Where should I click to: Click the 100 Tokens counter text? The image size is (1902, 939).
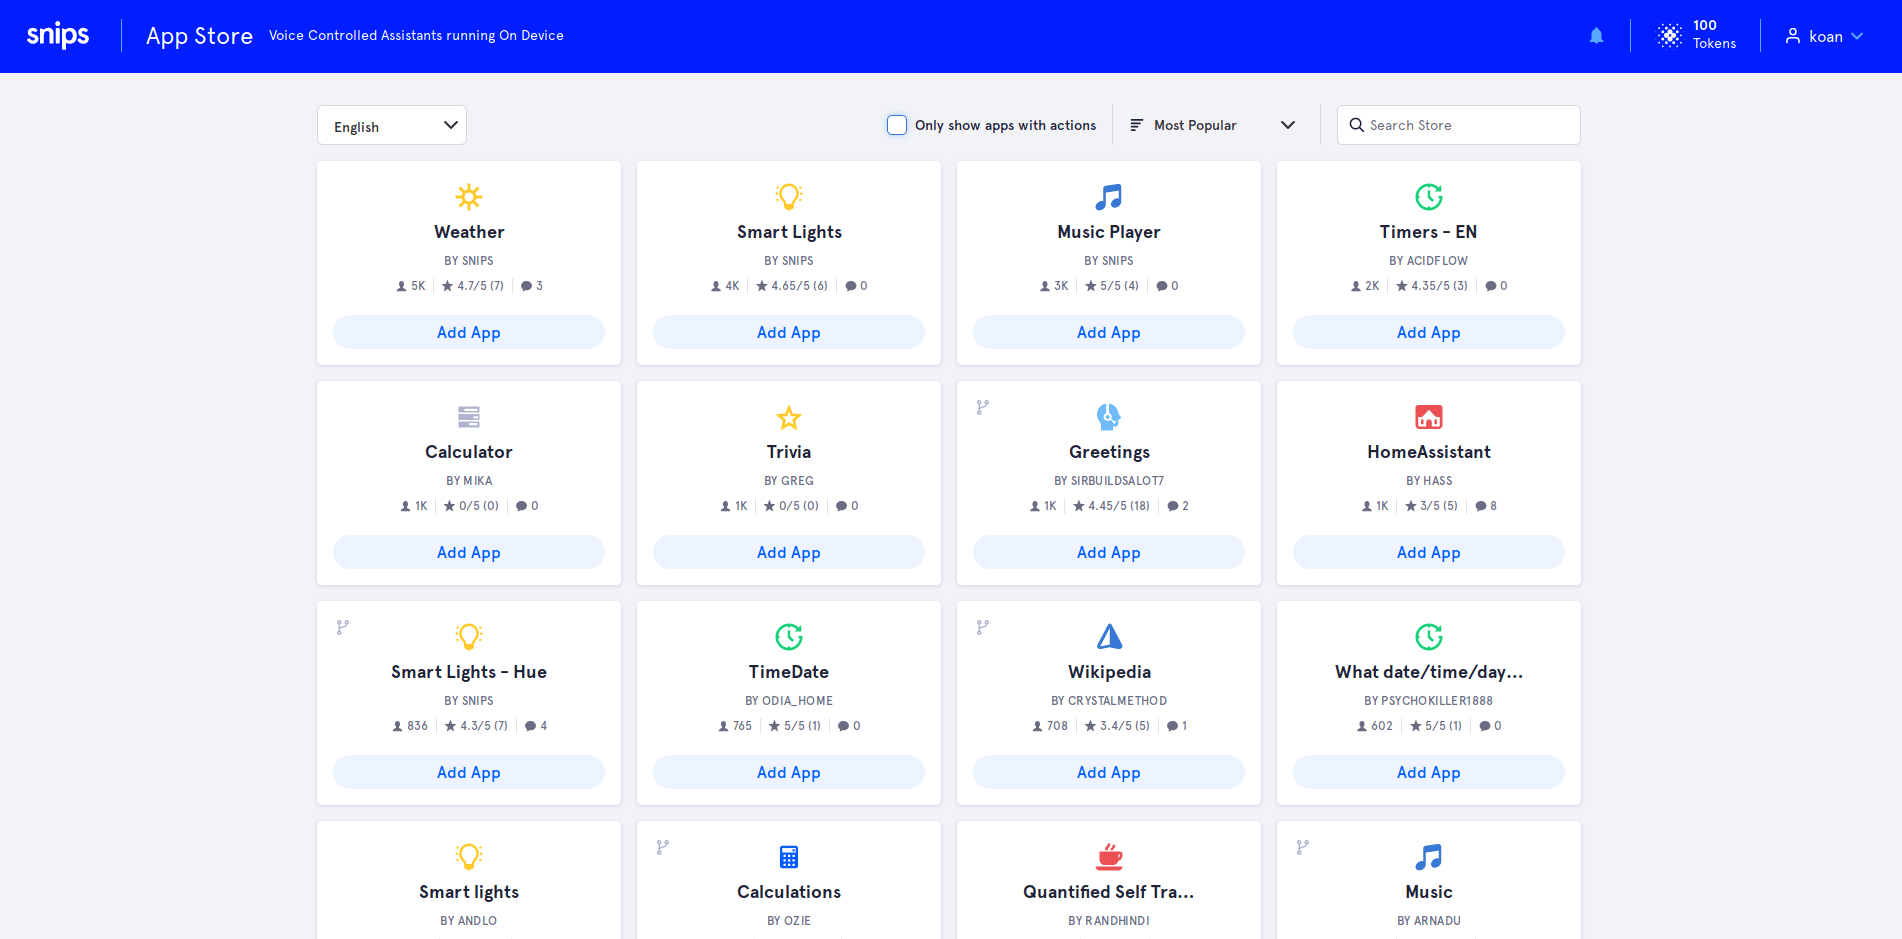click(x=1714, y=35)
